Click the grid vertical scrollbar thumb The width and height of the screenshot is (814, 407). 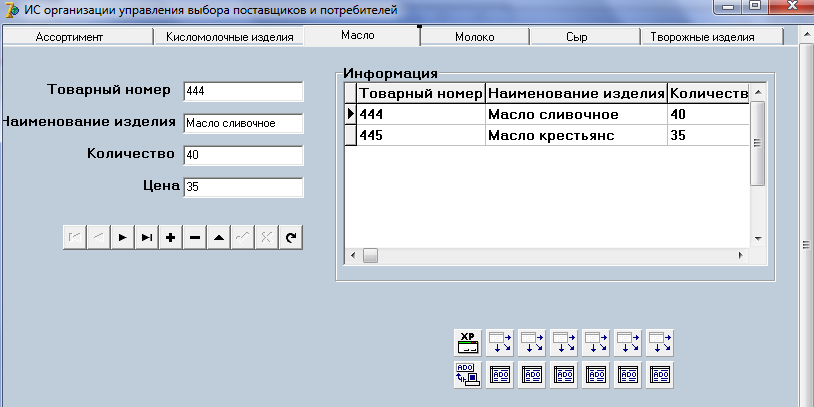click(758, 143)
